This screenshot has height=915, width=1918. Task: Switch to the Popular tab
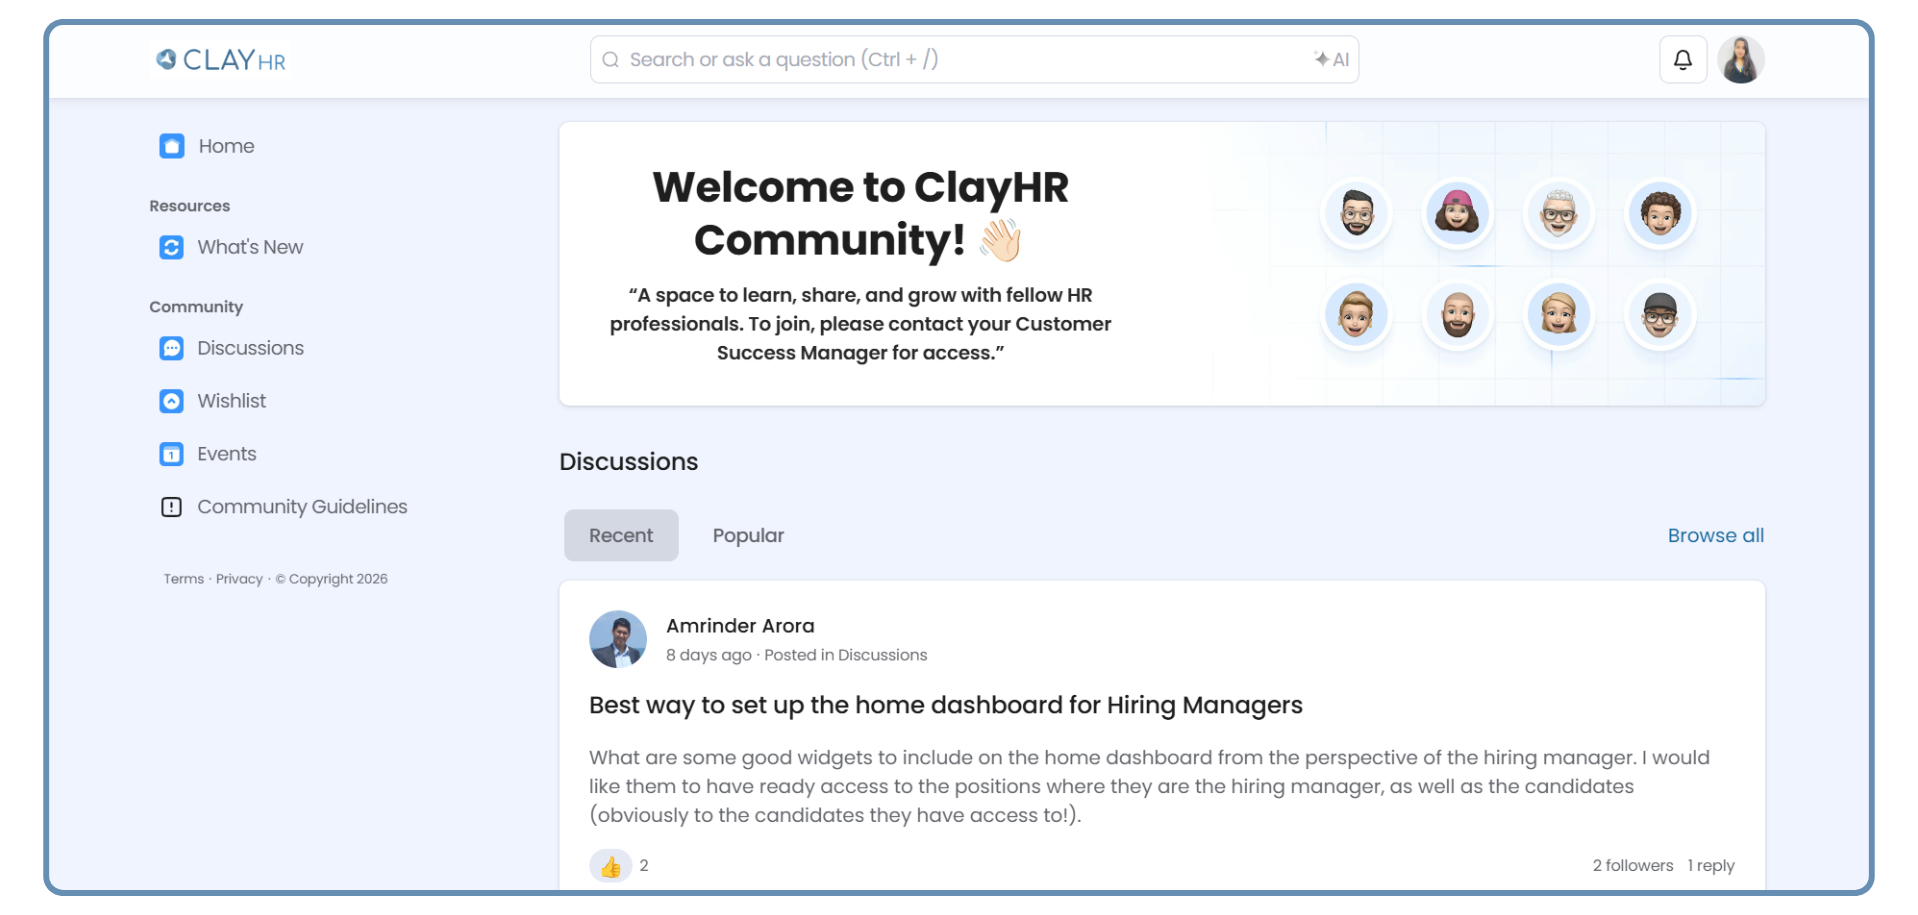[748, 535]
